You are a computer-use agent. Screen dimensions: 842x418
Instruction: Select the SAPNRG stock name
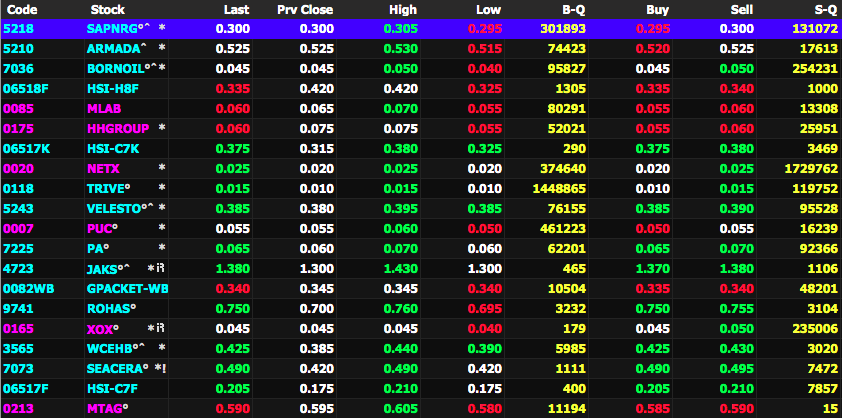pos(112,29)
